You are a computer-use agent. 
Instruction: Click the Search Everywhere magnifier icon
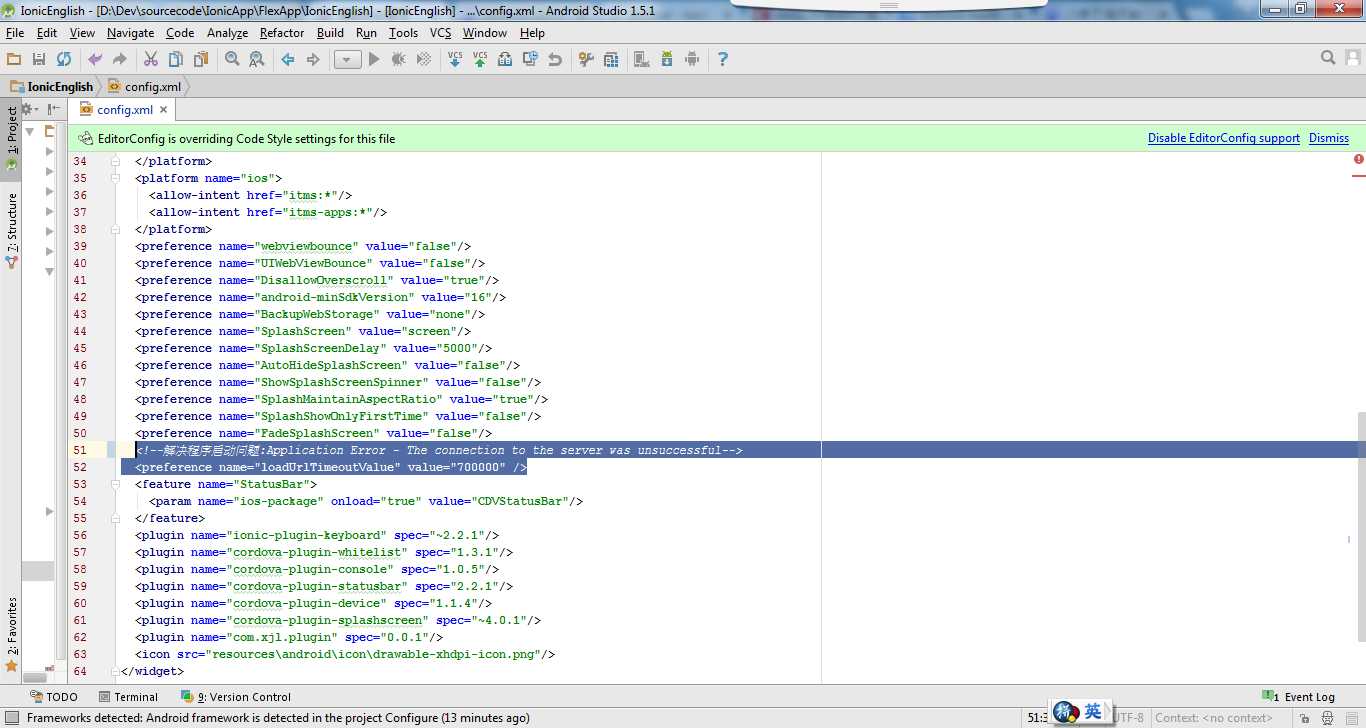pos(1328,59)
